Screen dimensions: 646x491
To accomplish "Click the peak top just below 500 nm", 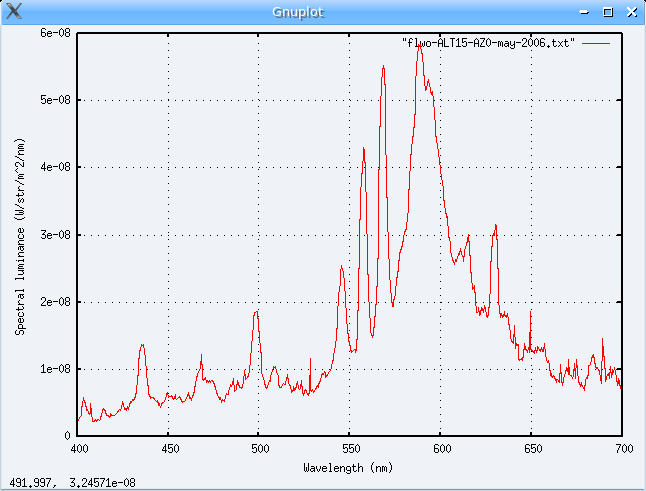I will (x=256, y=312).
